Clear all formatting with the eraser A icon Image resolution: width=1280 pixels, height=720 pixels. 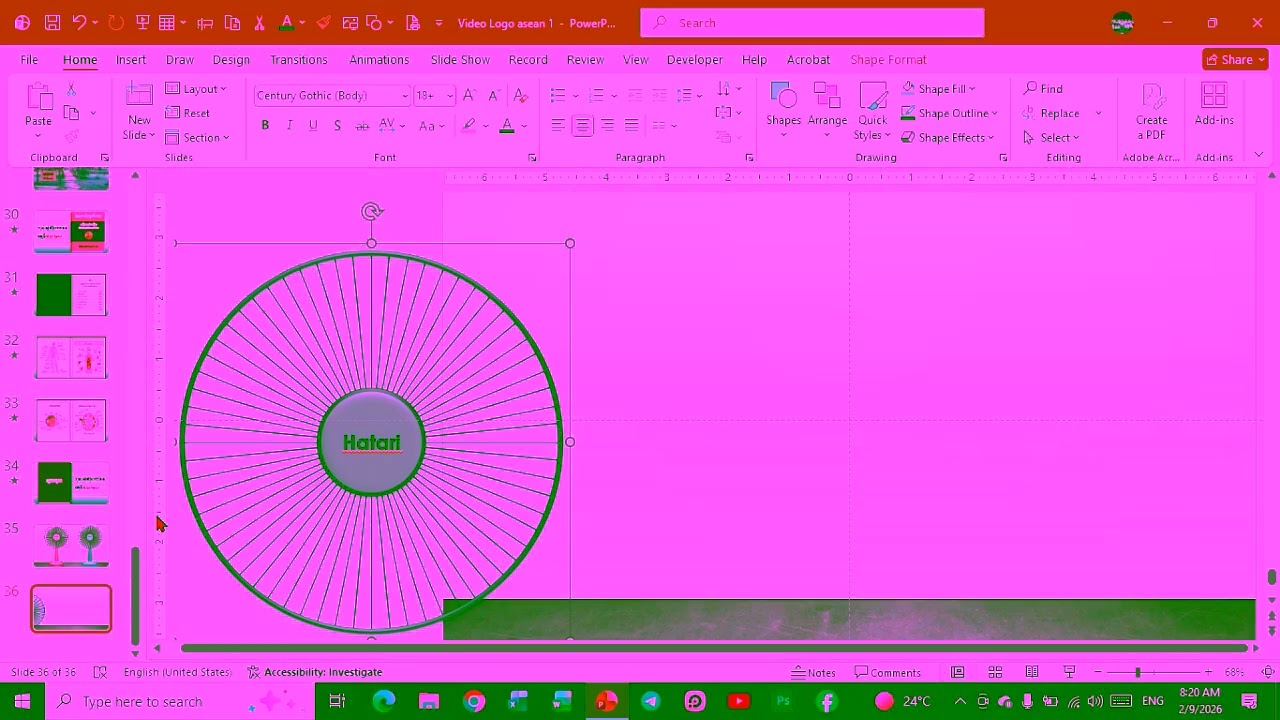520,95
